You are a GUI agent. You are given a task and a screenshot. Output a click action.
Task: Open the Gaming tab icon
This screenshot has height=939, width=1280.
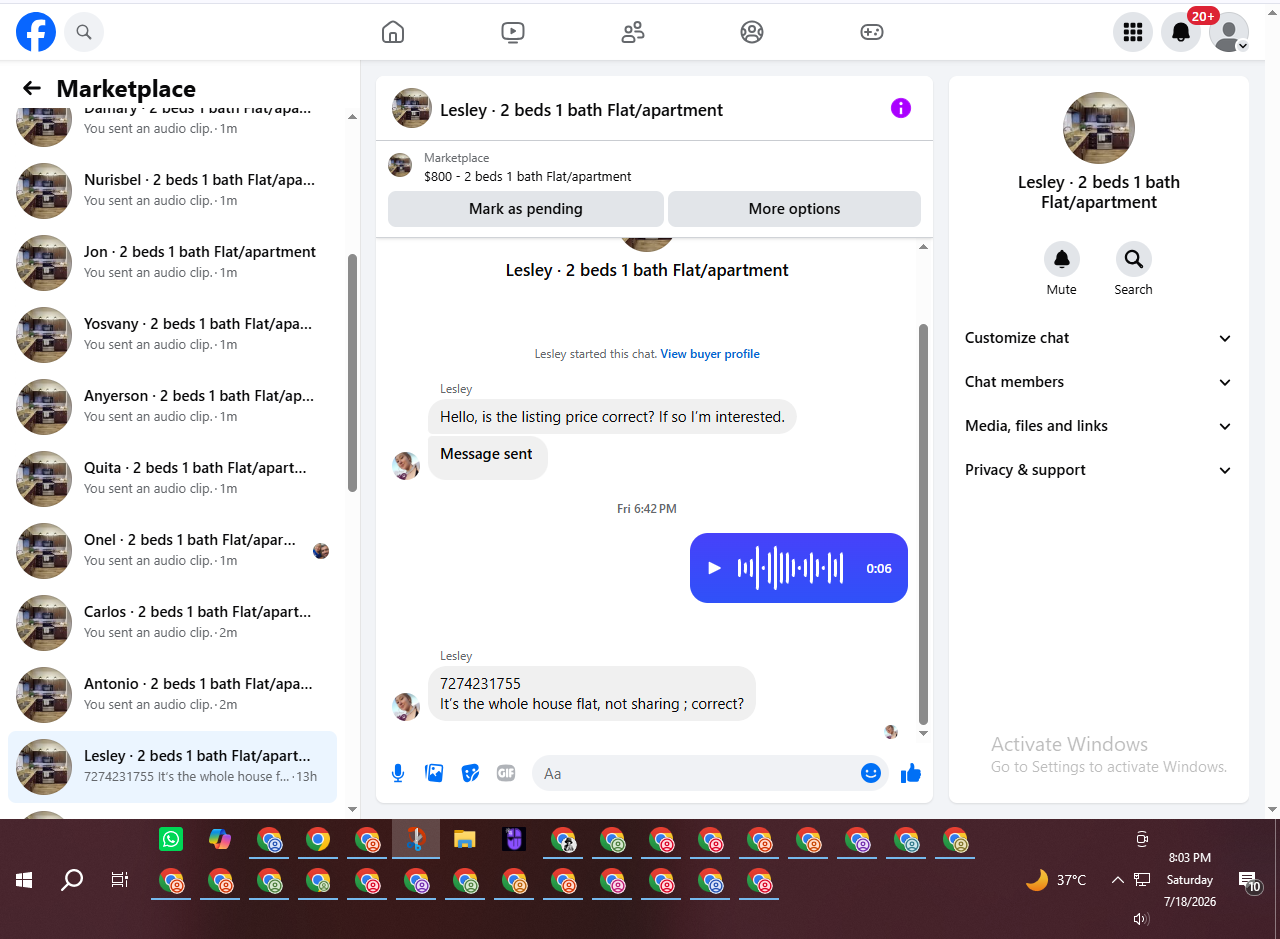pyautogui.click(x=872, y=32)
